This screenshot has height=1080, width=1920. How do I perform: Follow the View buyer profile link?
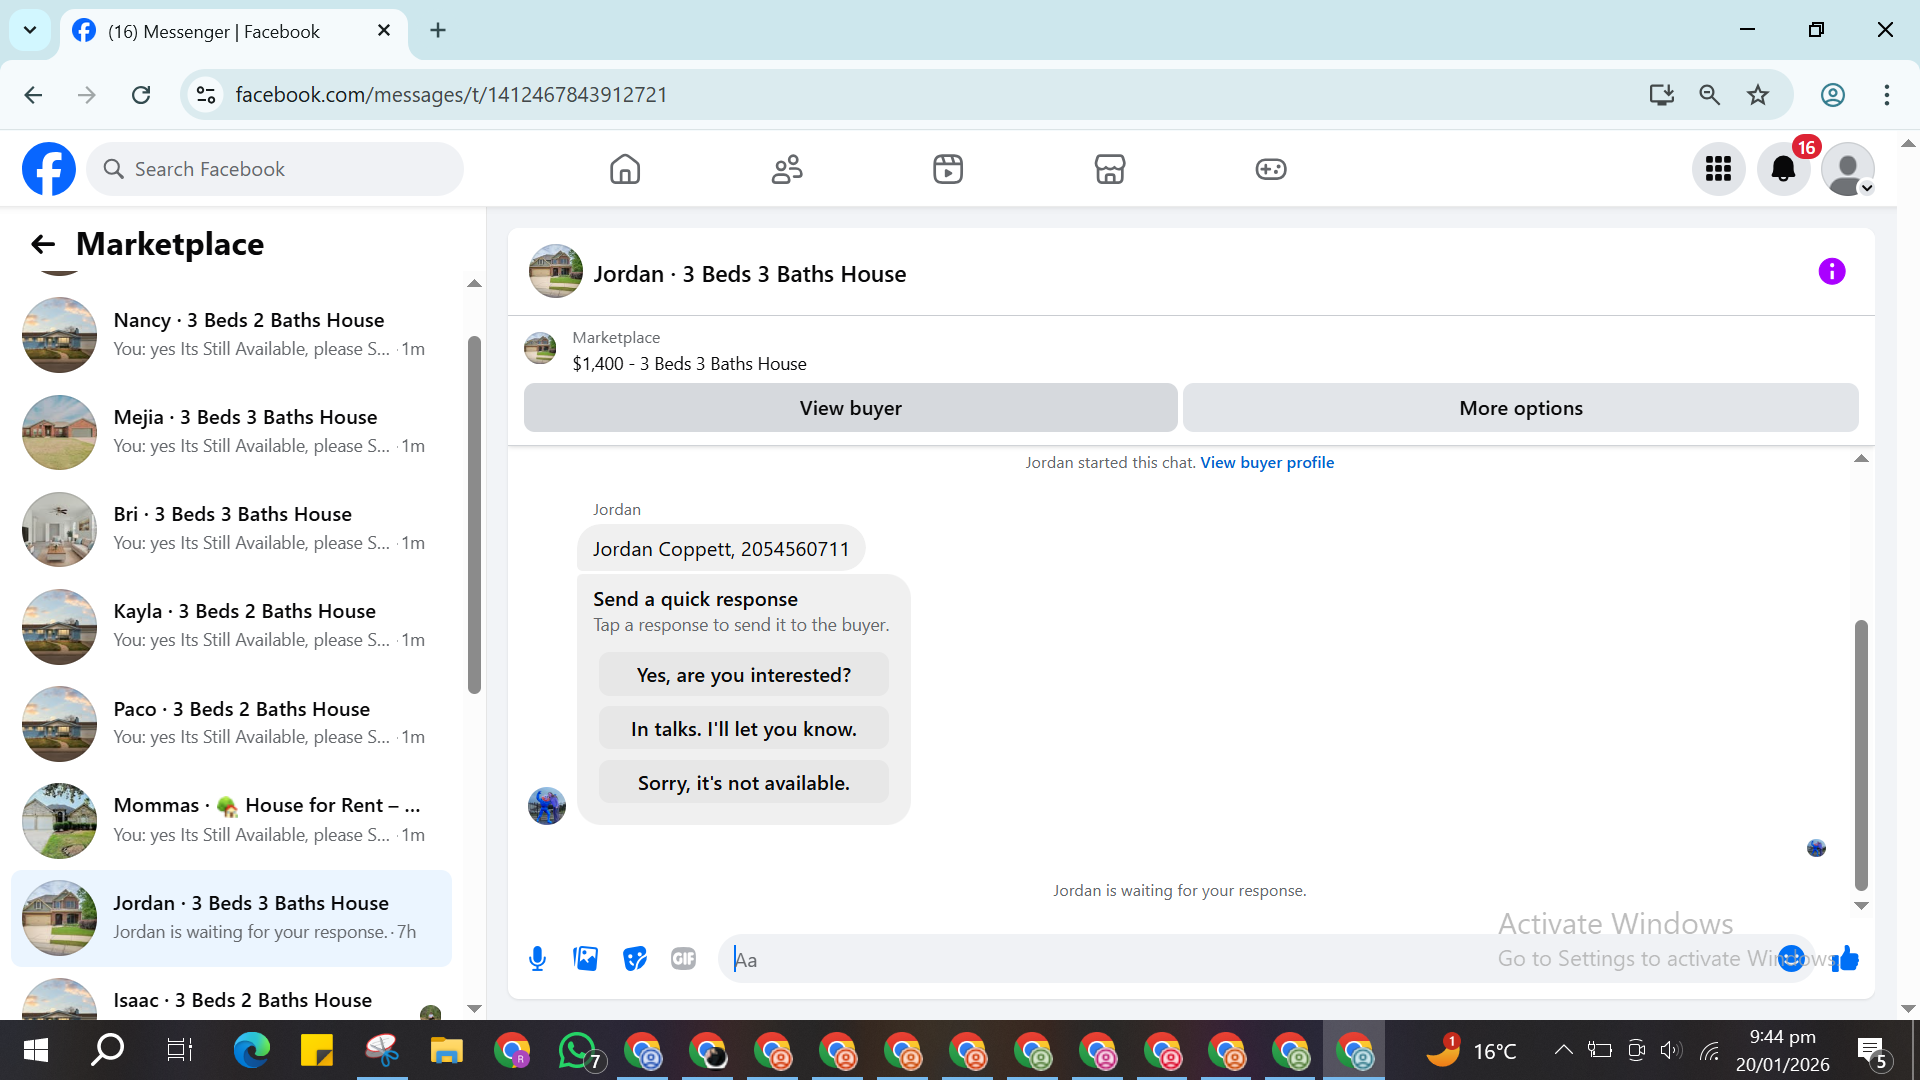click(1267, 463)
